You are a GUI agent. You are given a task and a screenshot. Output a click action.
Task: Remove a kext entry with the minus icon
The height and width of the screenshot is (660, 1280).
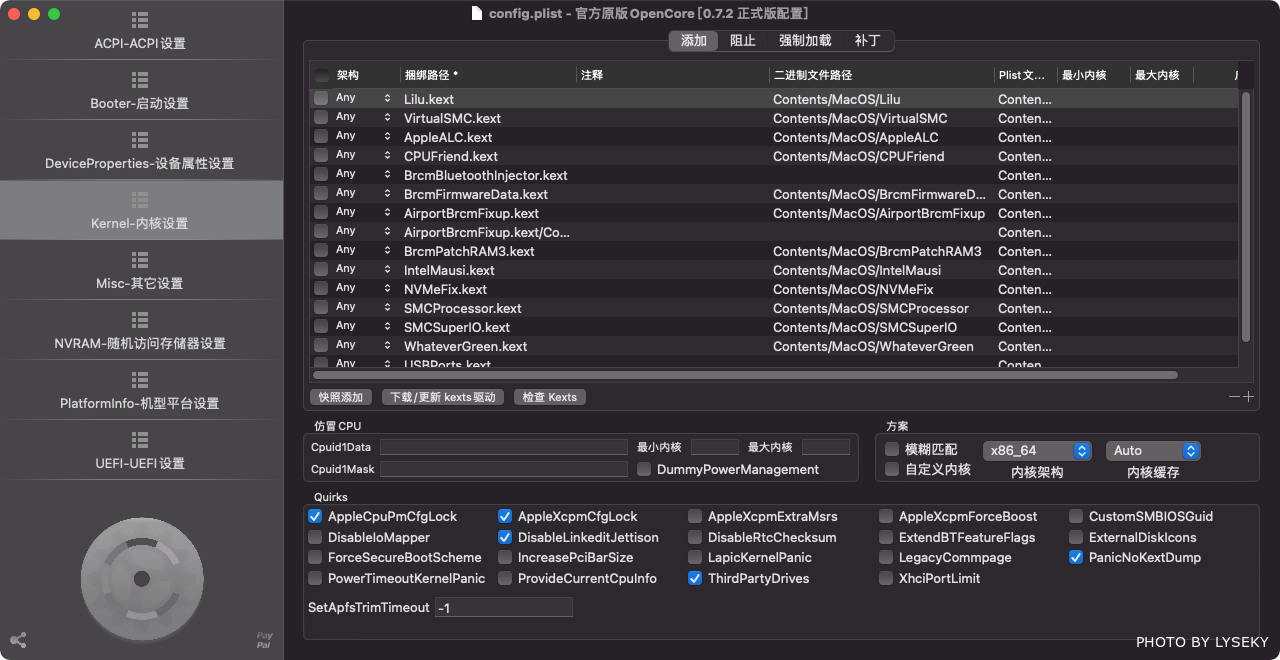click(x=1234, y=397)
